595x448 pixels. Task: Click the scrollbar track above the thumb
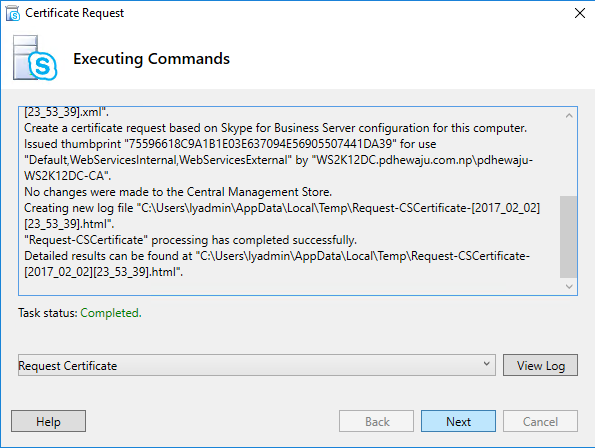[568, 159]
